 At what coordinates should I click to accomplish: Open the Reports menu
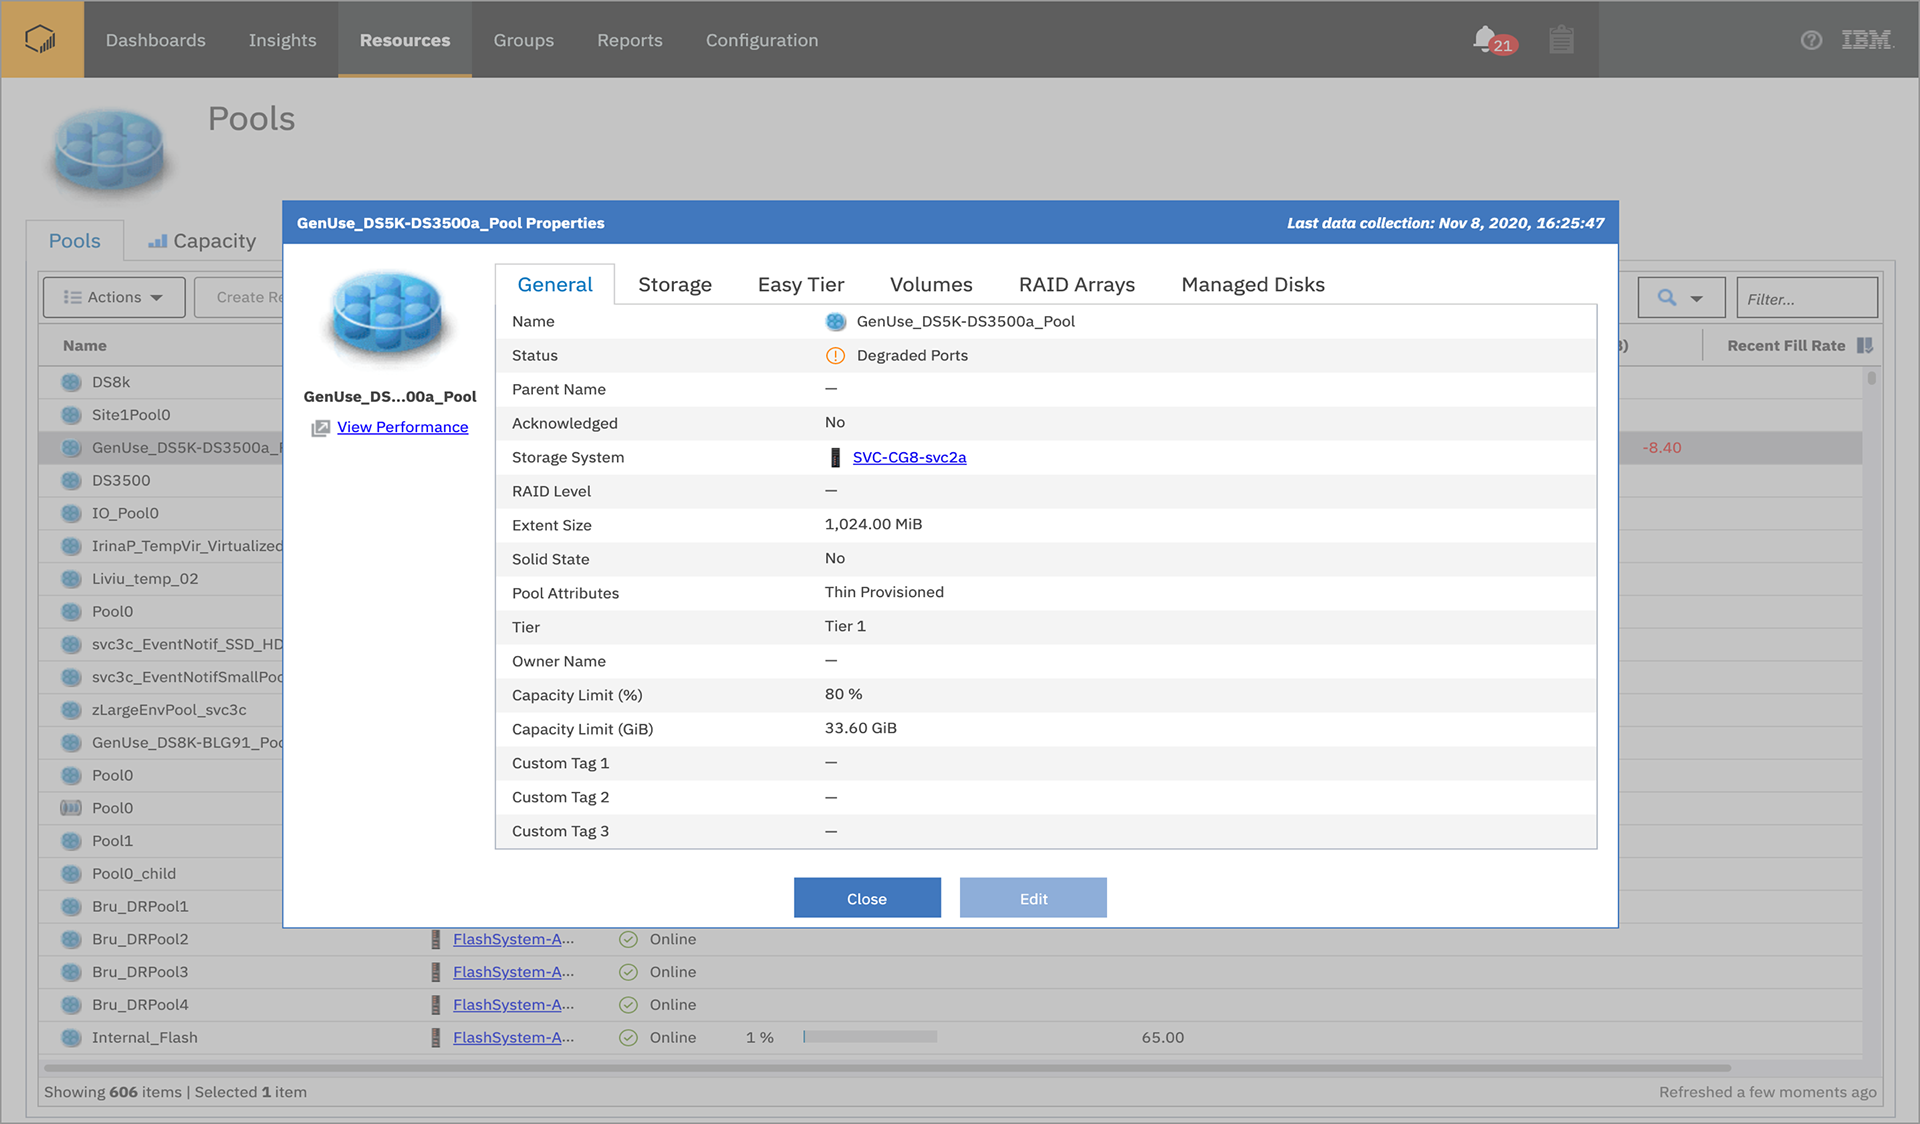pos(630,40)
